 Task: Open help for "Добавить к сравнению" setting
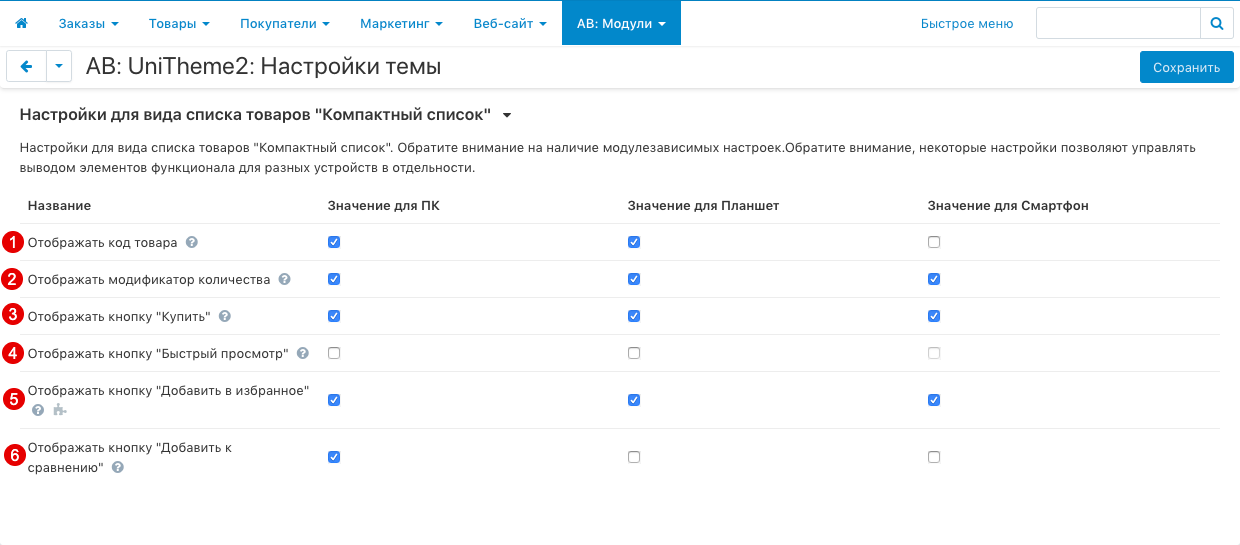[x=118, y=467]
